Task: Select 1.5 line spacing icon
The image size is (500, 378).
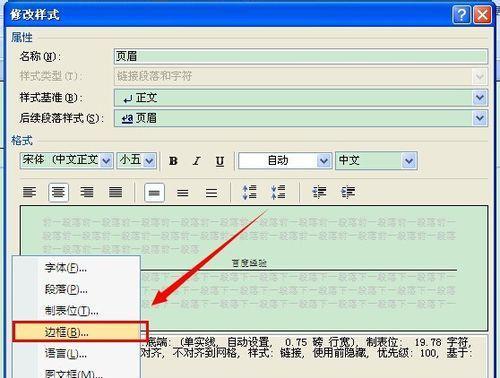Action: [x=183, y=192]
